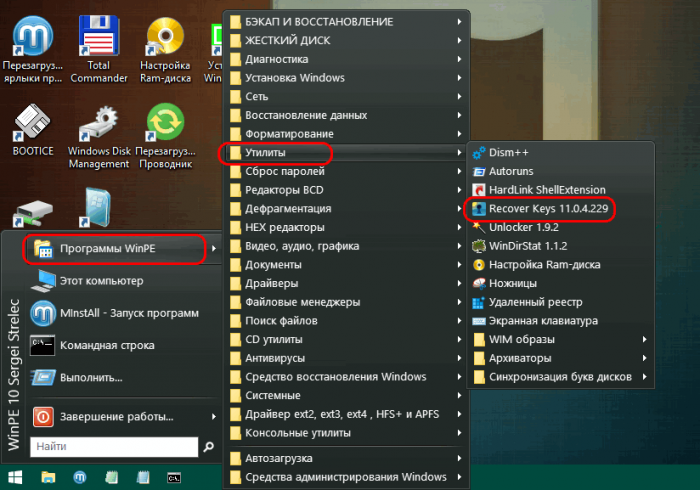Image resolution: width=700 pixels, height=490 pixels.
Task: Open Драйвер ext2, ext3, ext4 folder
Action: coord(346,415)
